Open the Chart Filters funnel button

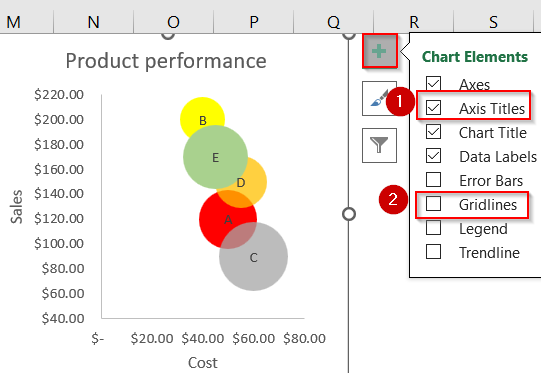(380, 145)
